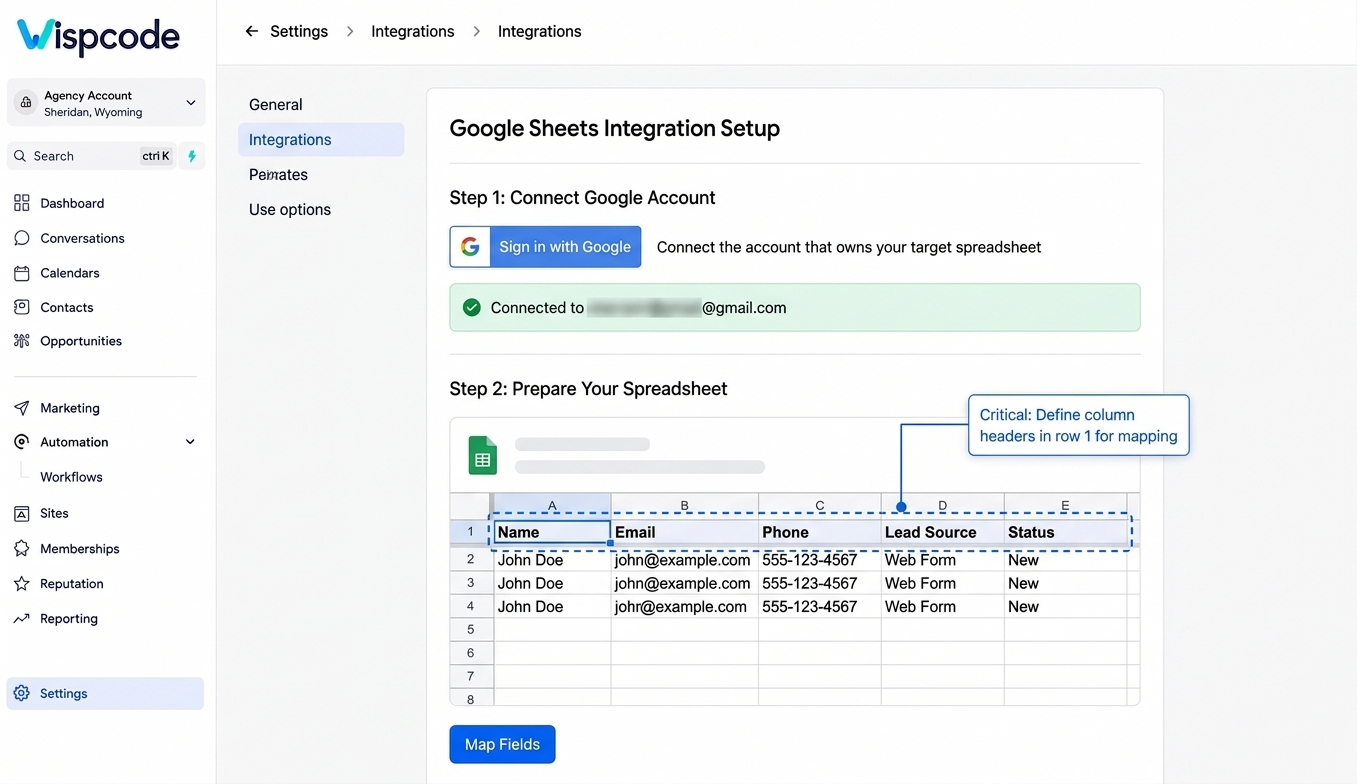This screenshot has width=1357, height=784.
Task: Click the Contacts icon in sidebar
Action: (22, 307)
